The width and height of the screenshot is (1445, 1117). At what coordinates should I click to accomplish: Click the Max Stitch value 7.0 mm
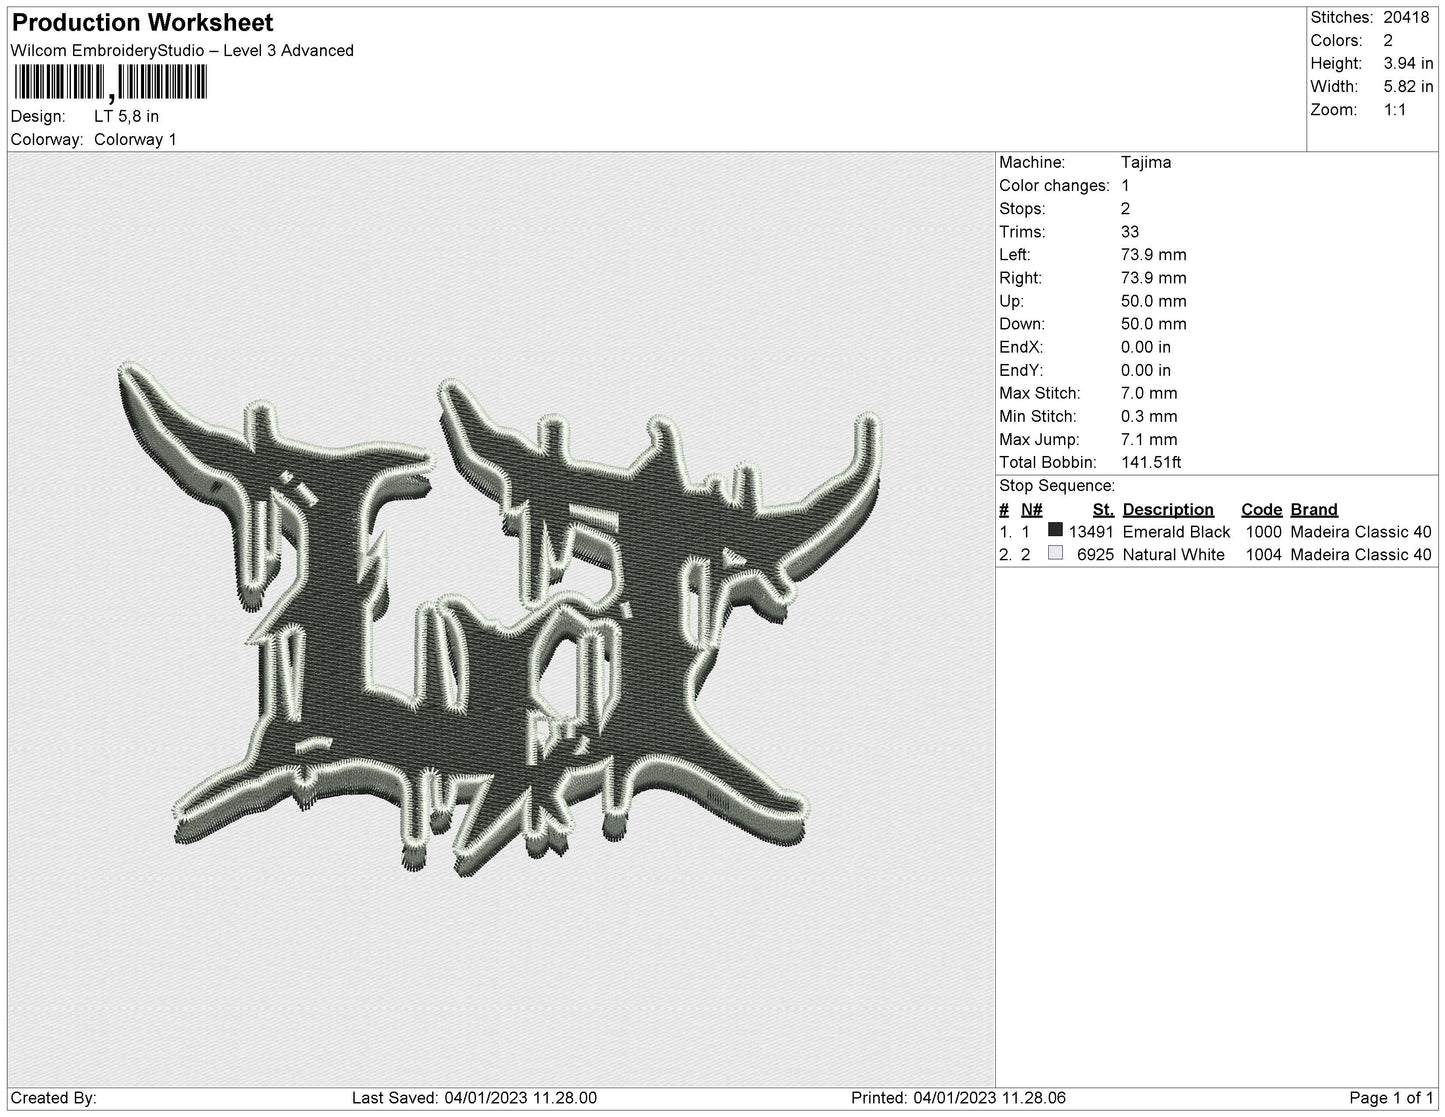point(1149,393)
